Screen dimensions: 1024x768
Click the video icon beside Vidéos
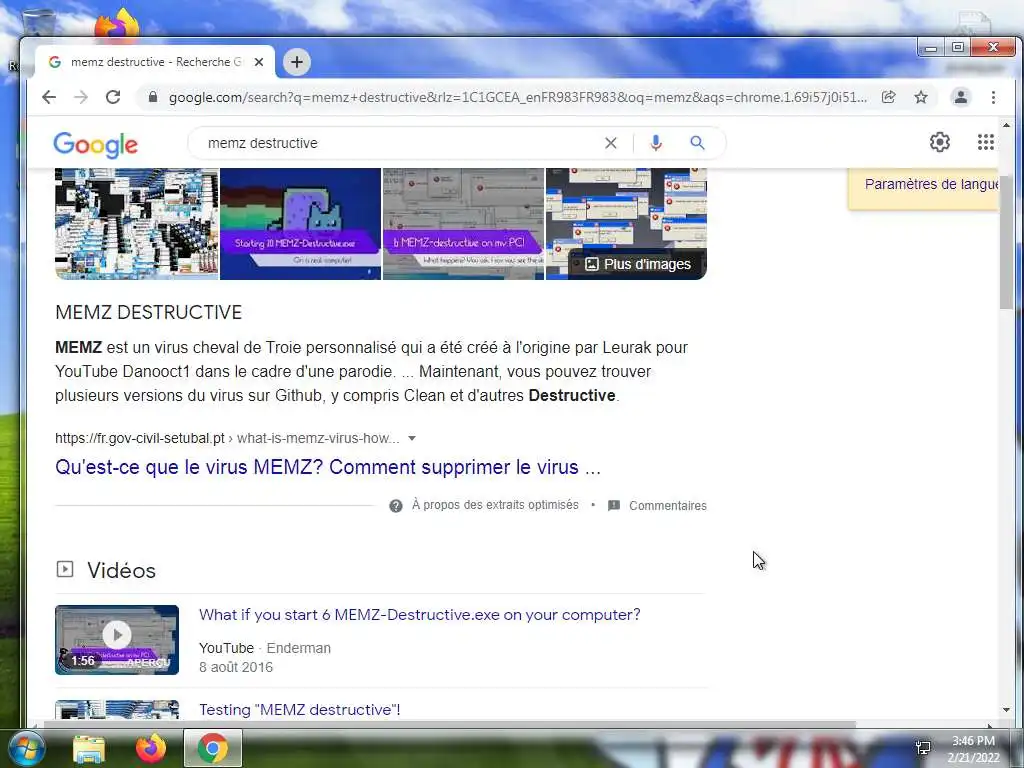65,569
